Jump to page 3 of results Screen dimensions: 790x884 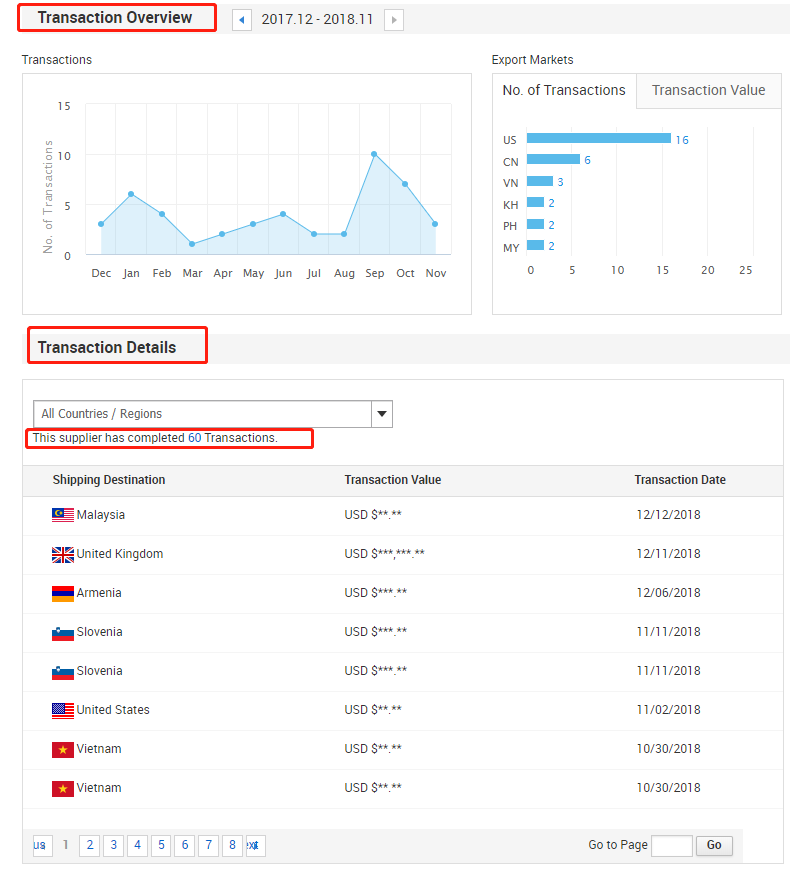point(114,846)
